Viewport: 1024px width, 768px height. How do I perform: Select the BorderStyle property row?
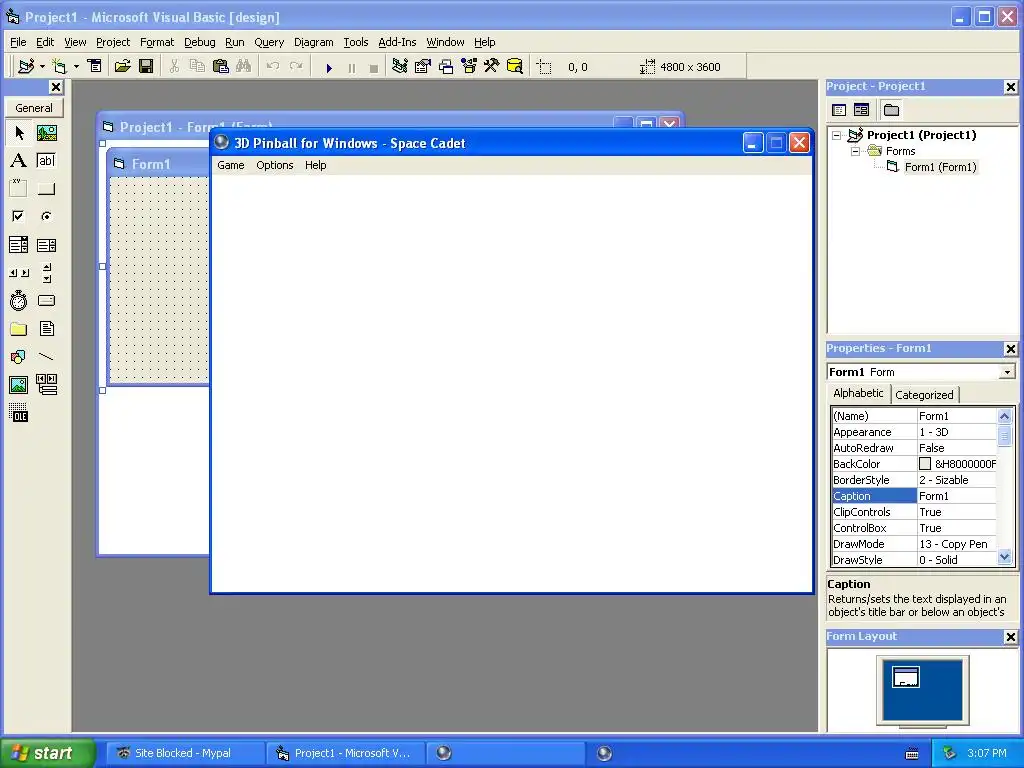coord(914,480)
